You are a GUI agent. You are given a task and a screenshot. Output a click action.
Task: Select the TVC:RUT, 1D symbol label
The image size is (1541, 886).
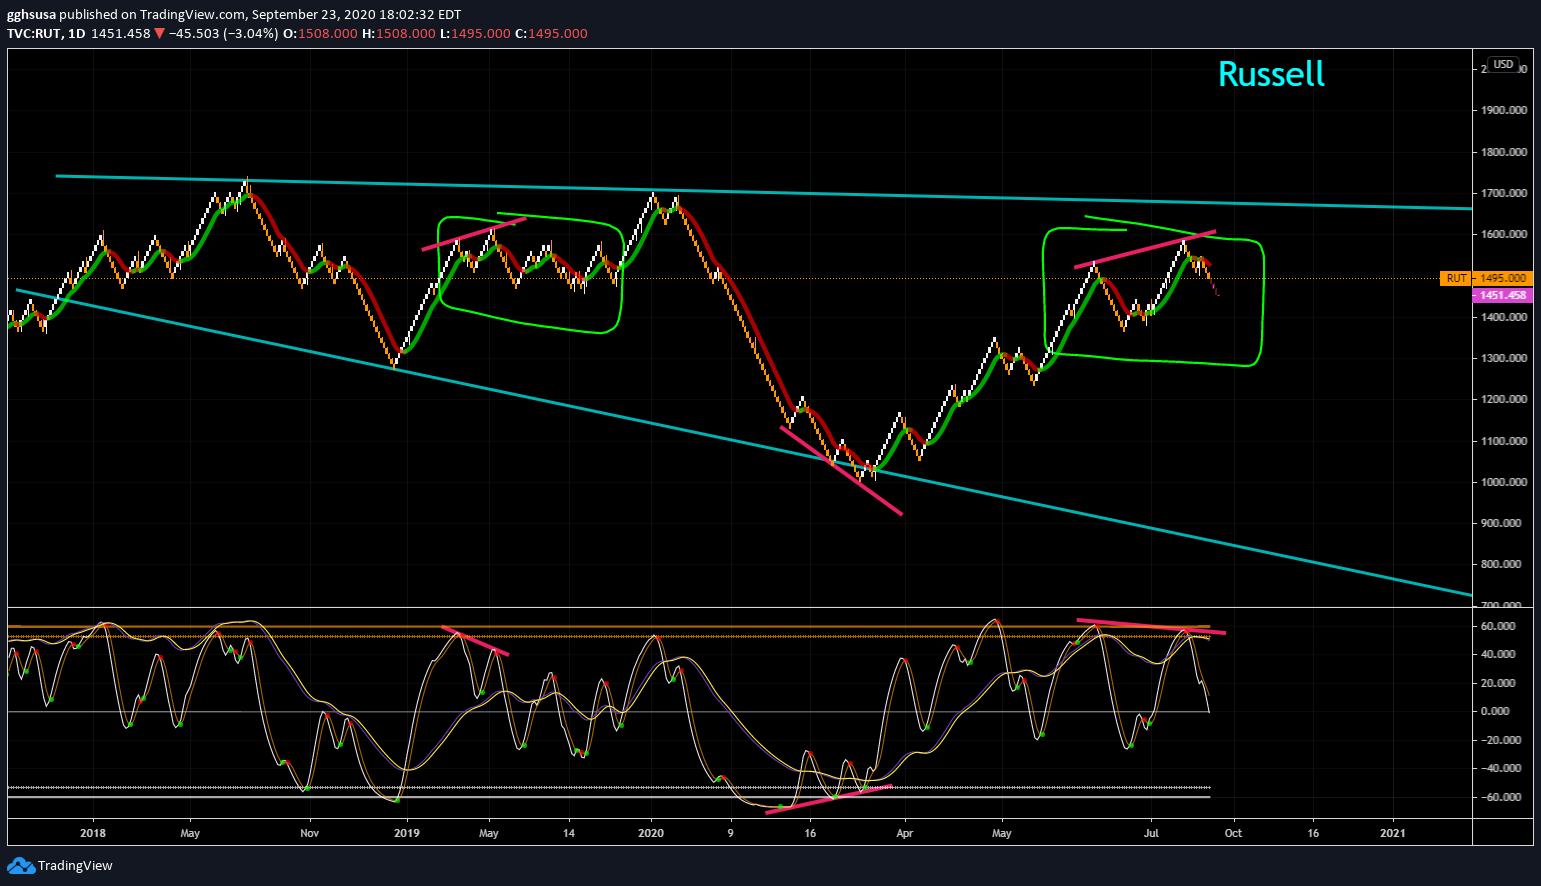tap(46, 33)
